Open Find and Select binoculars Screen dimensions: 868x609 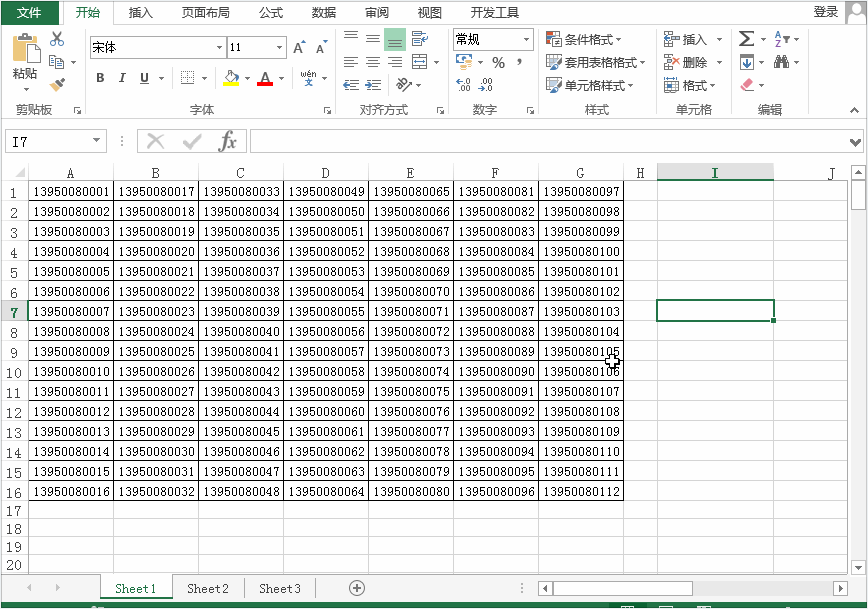pyautogui.click(x=782, y=62)
